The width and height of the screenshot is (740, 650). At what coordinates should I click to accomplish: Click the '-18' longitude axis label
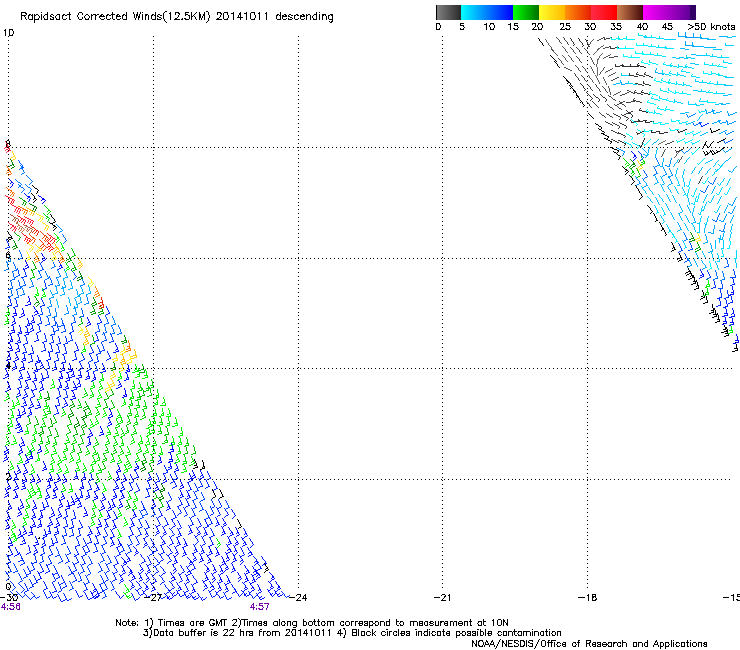pyautogui.click(x=587, y=598)
